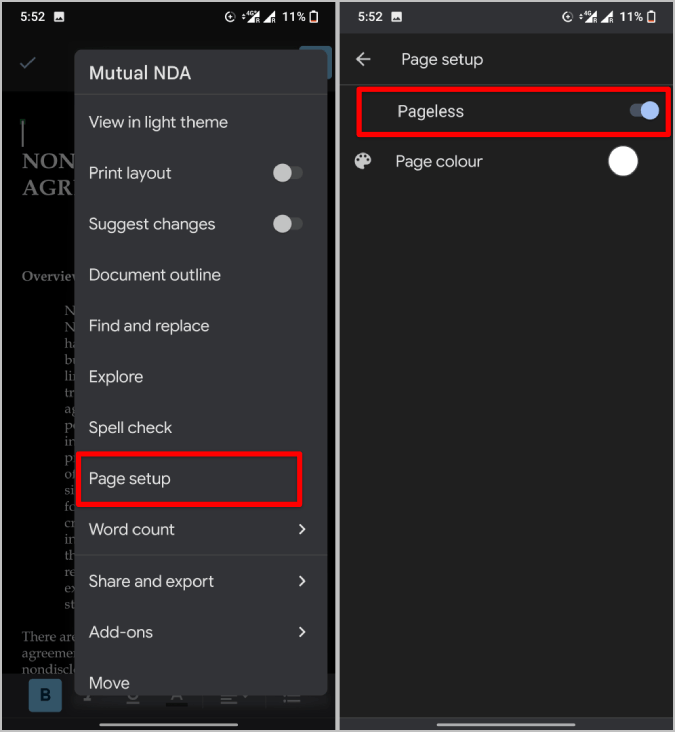The width and height of the screenshot is (675, 732).
Task: Tap the battery icon in the left status bar
Action: [x=314, y=17]
